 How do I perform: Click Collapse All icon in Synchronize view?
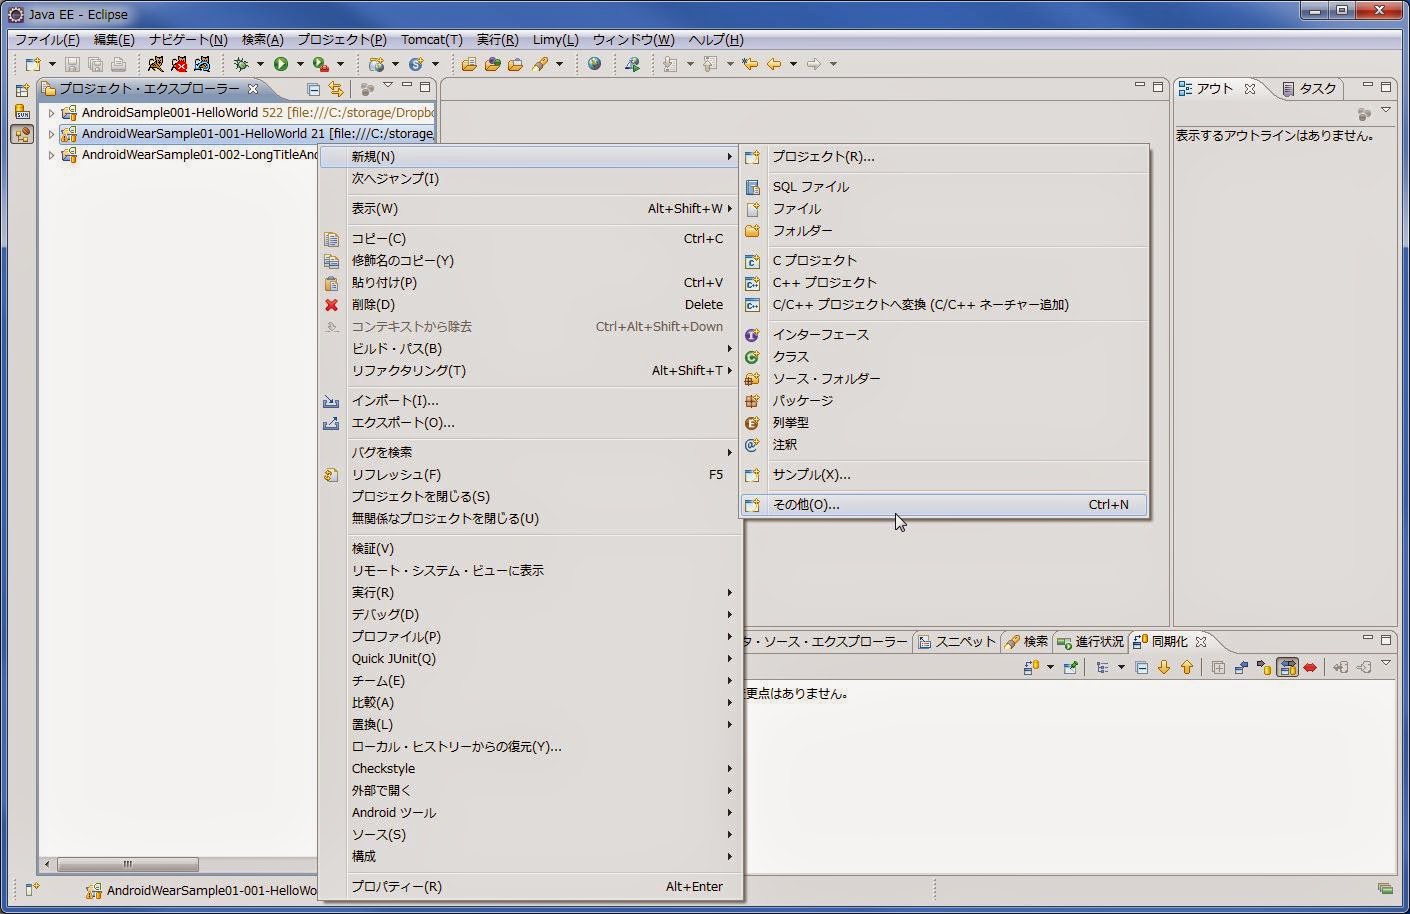[x=1141, y=667]
